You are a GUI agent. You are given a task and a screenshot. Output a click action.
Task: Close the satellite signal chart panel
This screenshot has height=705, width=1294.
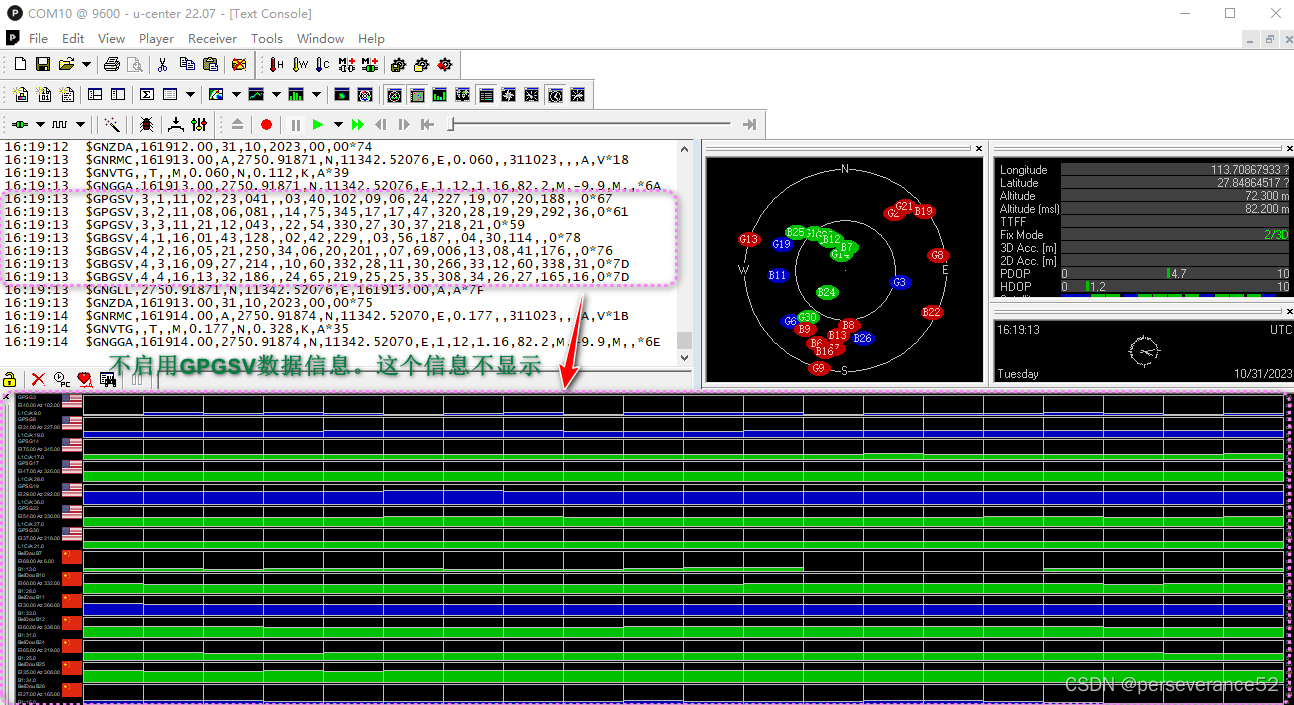point(6,397)
